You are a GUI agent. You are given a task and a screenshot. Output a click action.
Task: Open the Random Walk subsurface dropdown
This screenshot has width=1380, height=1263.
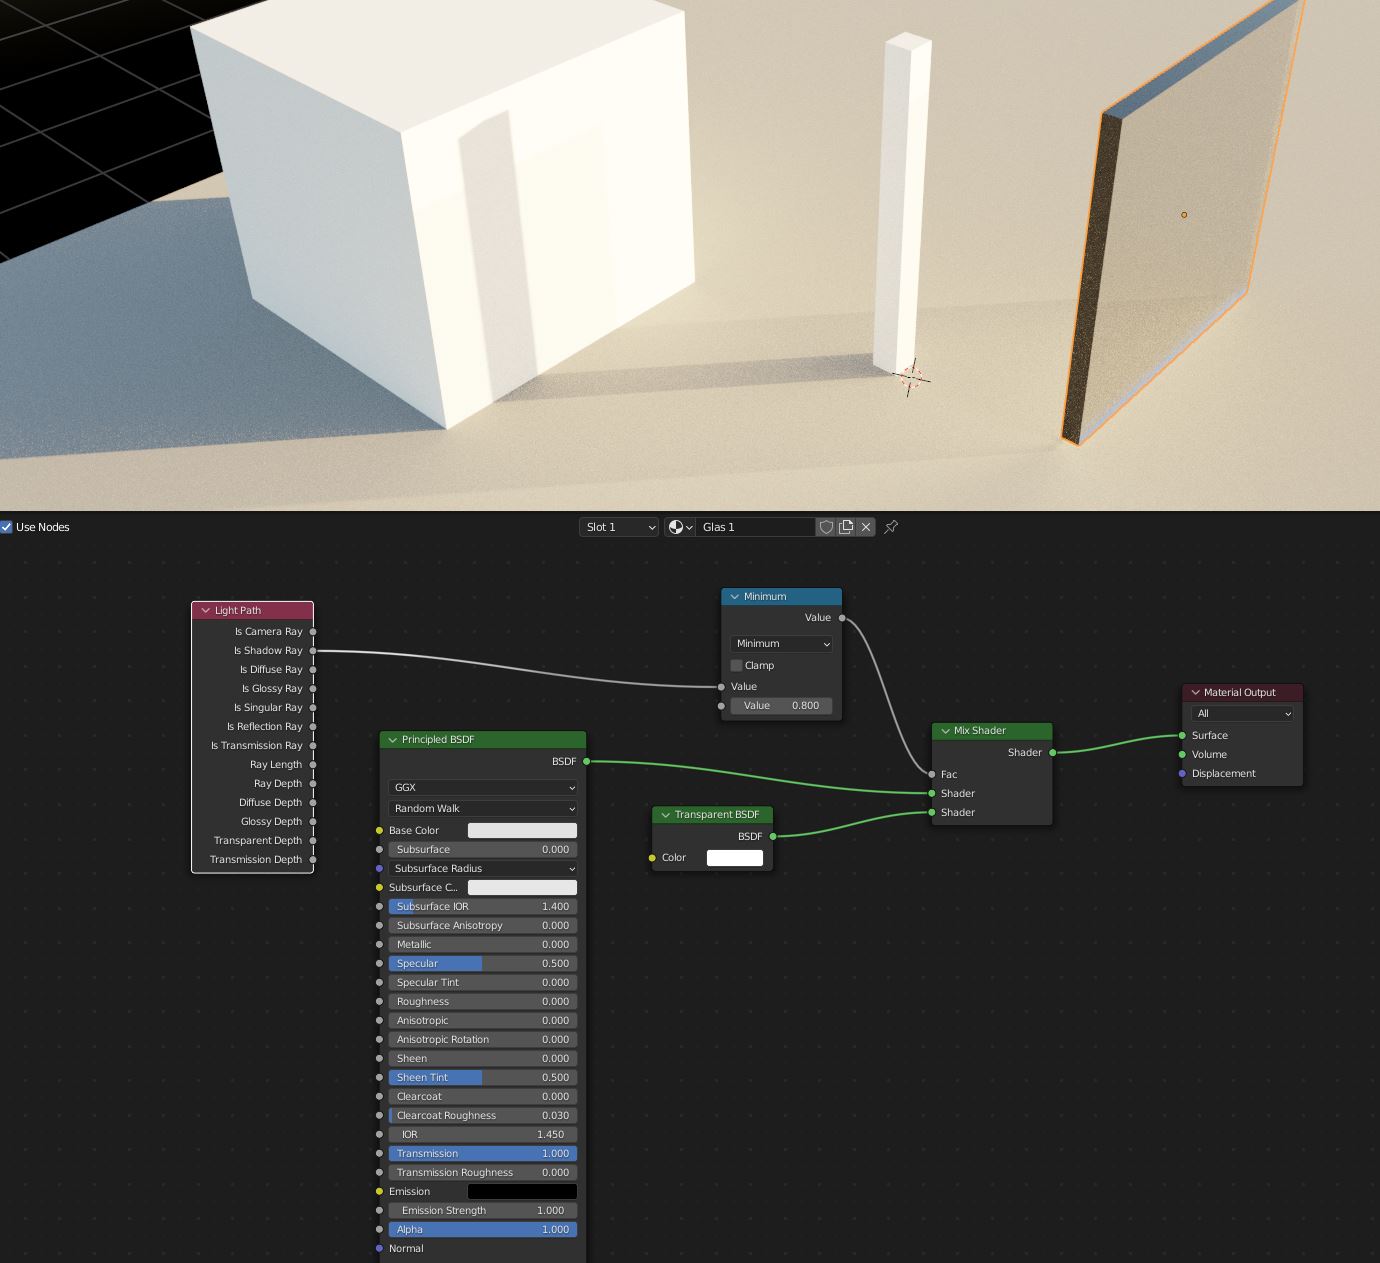click(483, 809)
